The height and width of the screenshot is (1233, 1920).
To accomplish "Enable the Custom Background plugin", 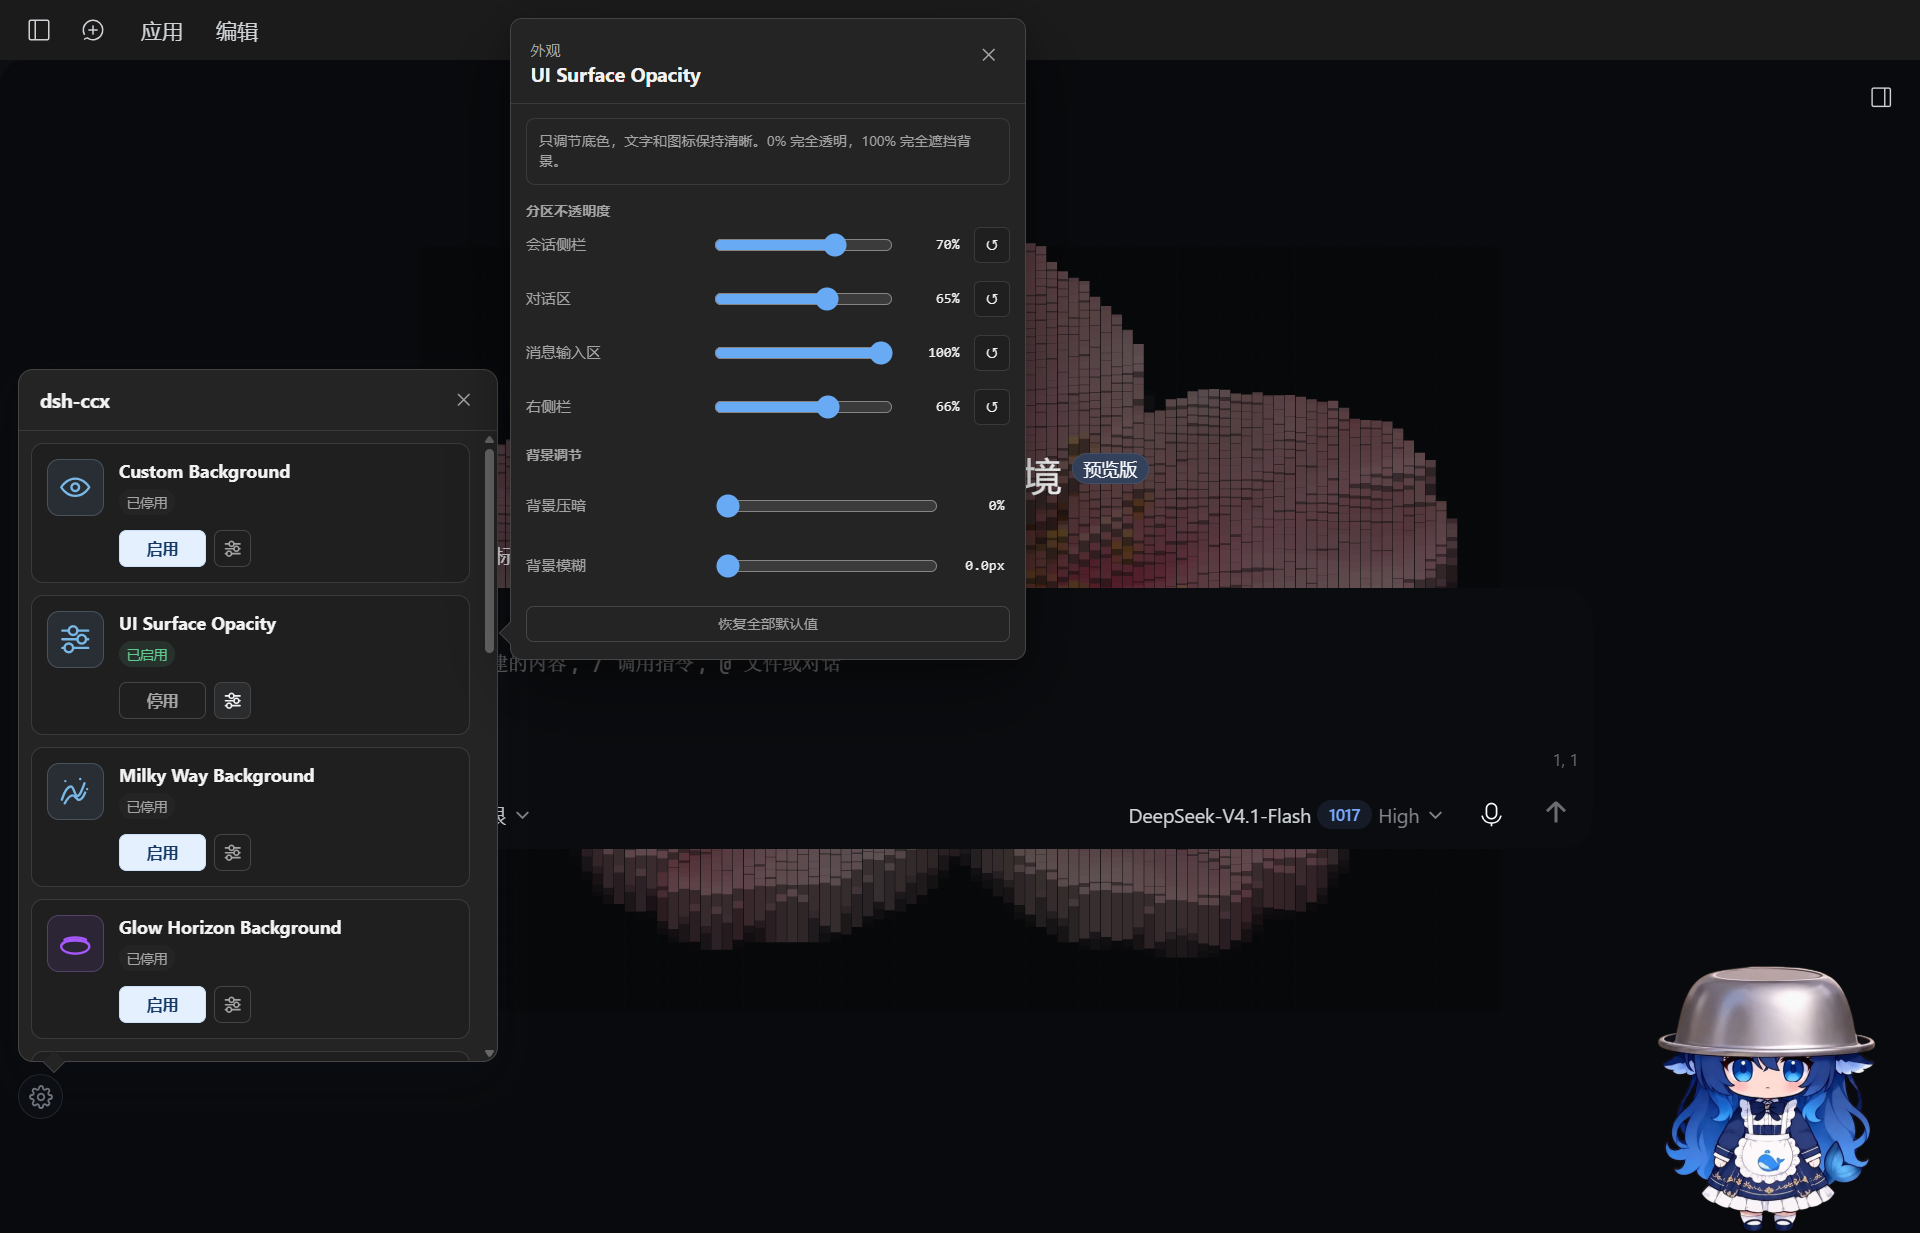I will (162, 549).
